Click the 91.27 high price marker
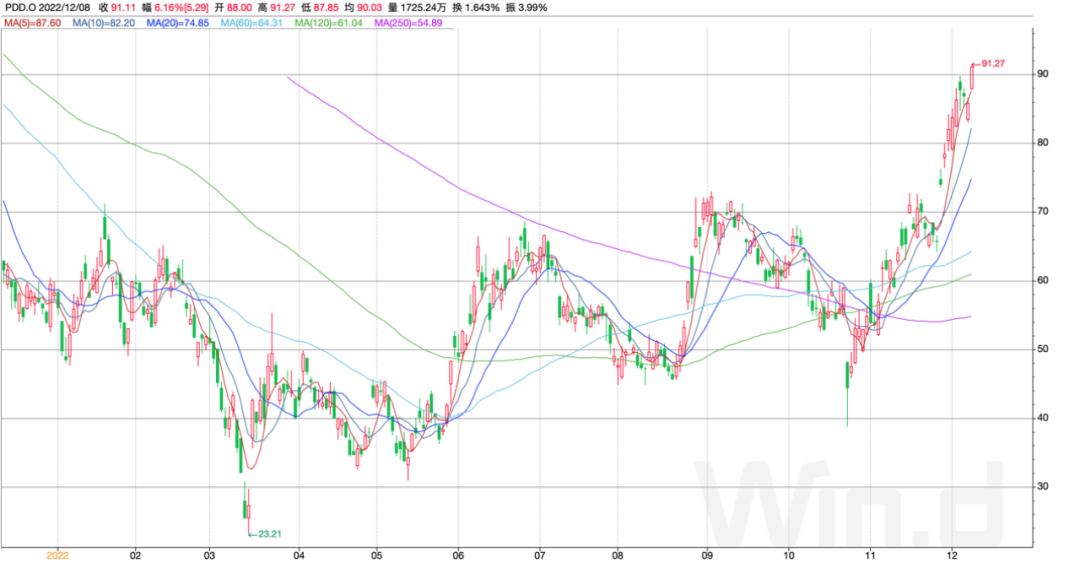Viewport: 1080px width, 563px height. pos(993,63)
